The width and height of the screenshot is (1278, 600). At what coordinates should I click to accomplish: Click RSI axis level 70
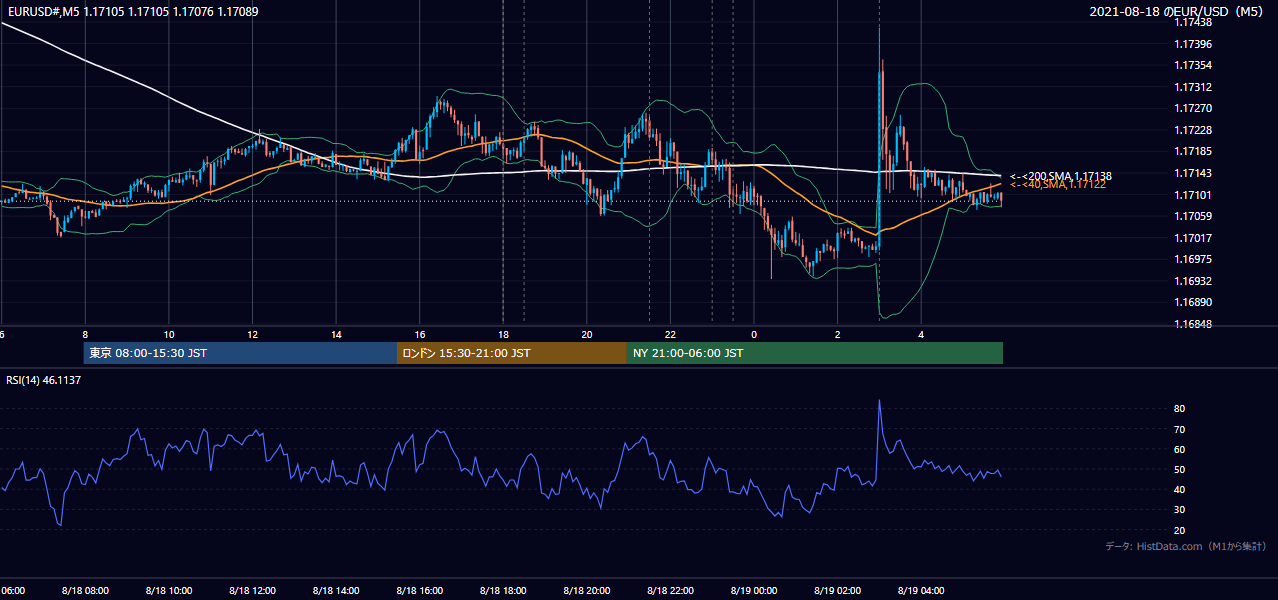(x=1179, y=429)
